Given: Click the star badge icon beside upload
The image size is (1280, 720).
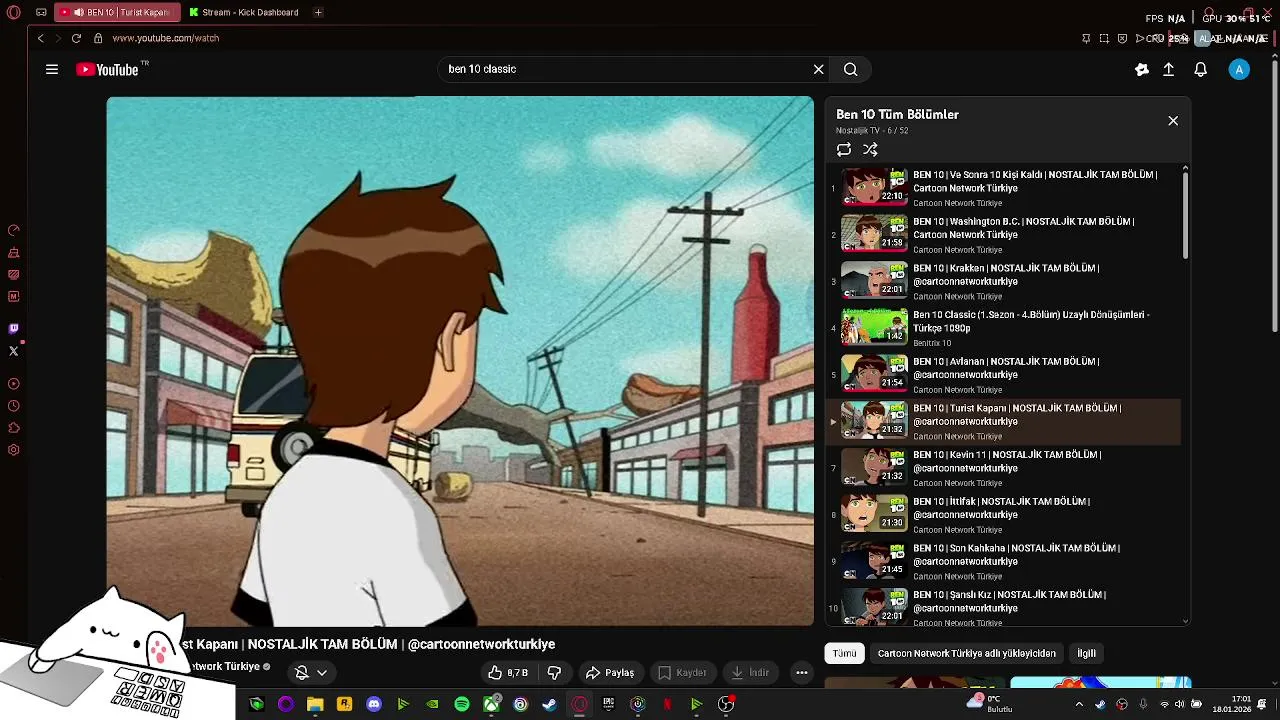Looking at the screenshot, I should (1142, 69).
